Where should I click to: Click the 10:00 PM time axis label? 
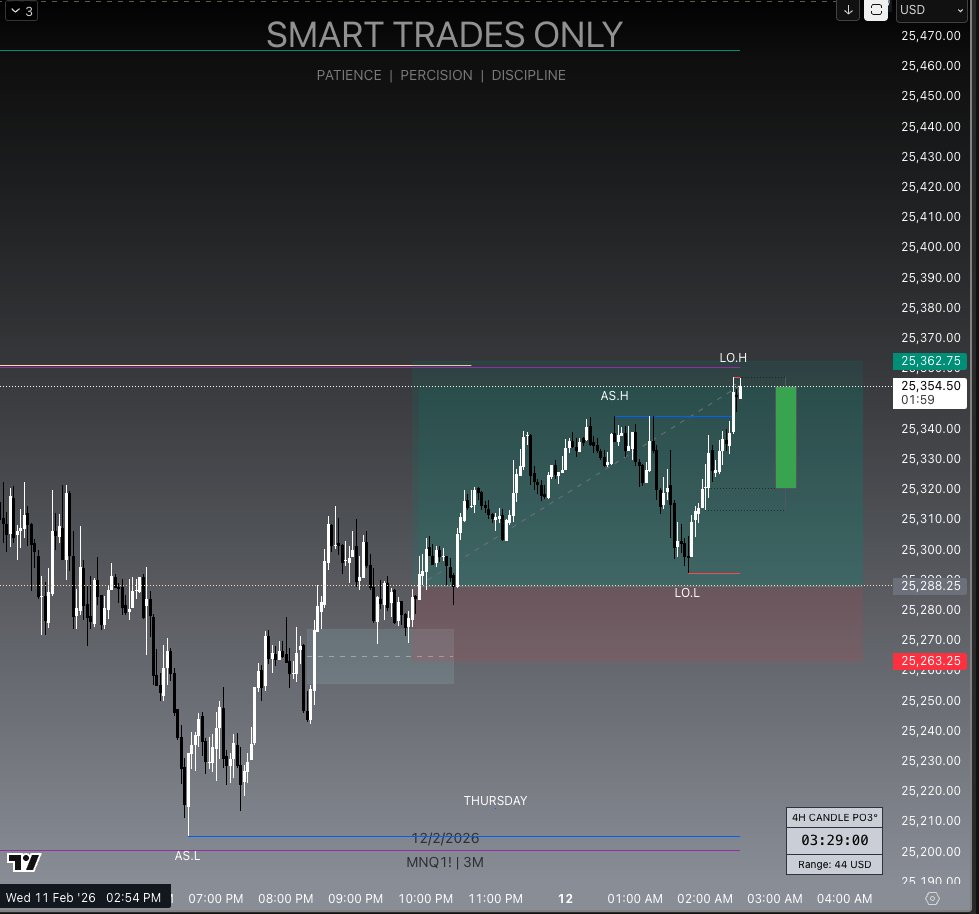425,898
